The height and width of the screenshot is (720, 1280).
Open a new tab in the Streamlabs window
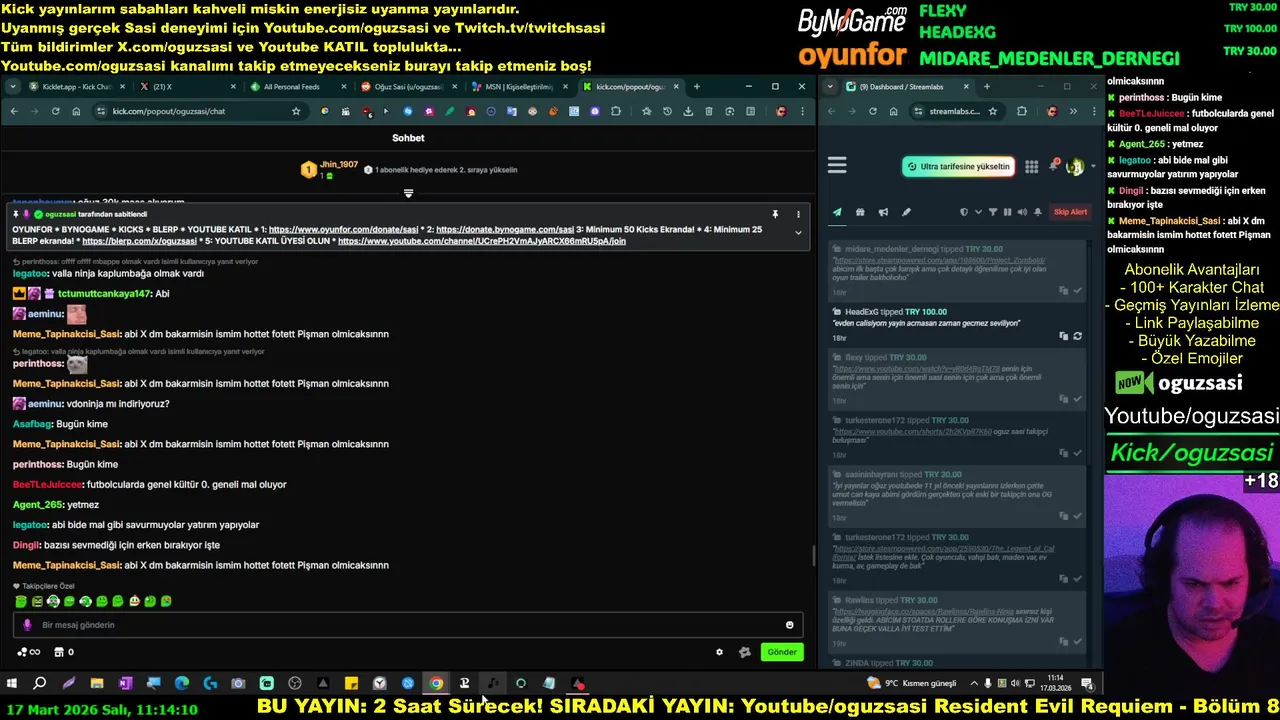[x=986, y=87]
